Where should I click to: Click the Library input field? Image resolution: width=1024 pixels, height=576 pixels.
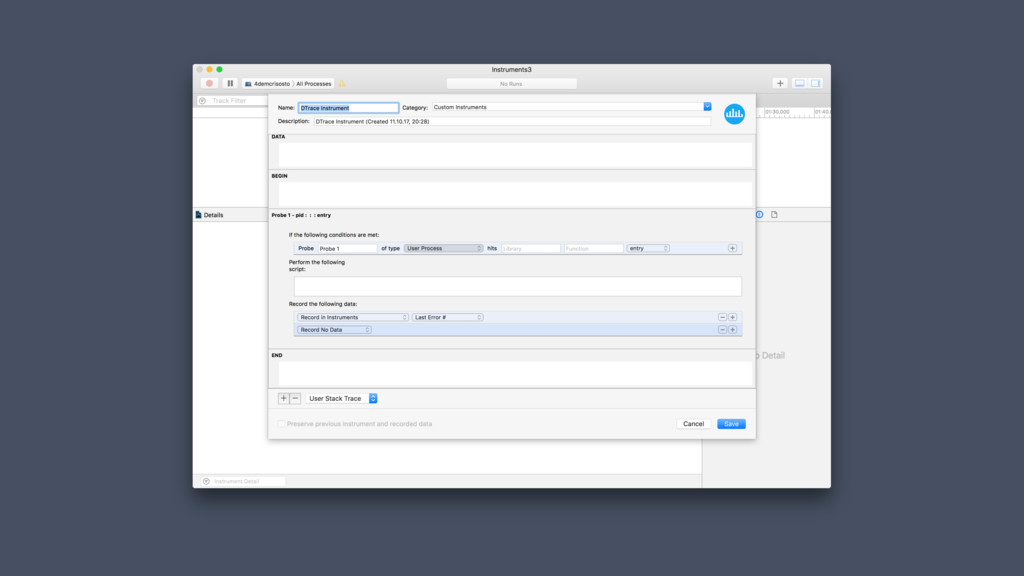pos(531,248)
